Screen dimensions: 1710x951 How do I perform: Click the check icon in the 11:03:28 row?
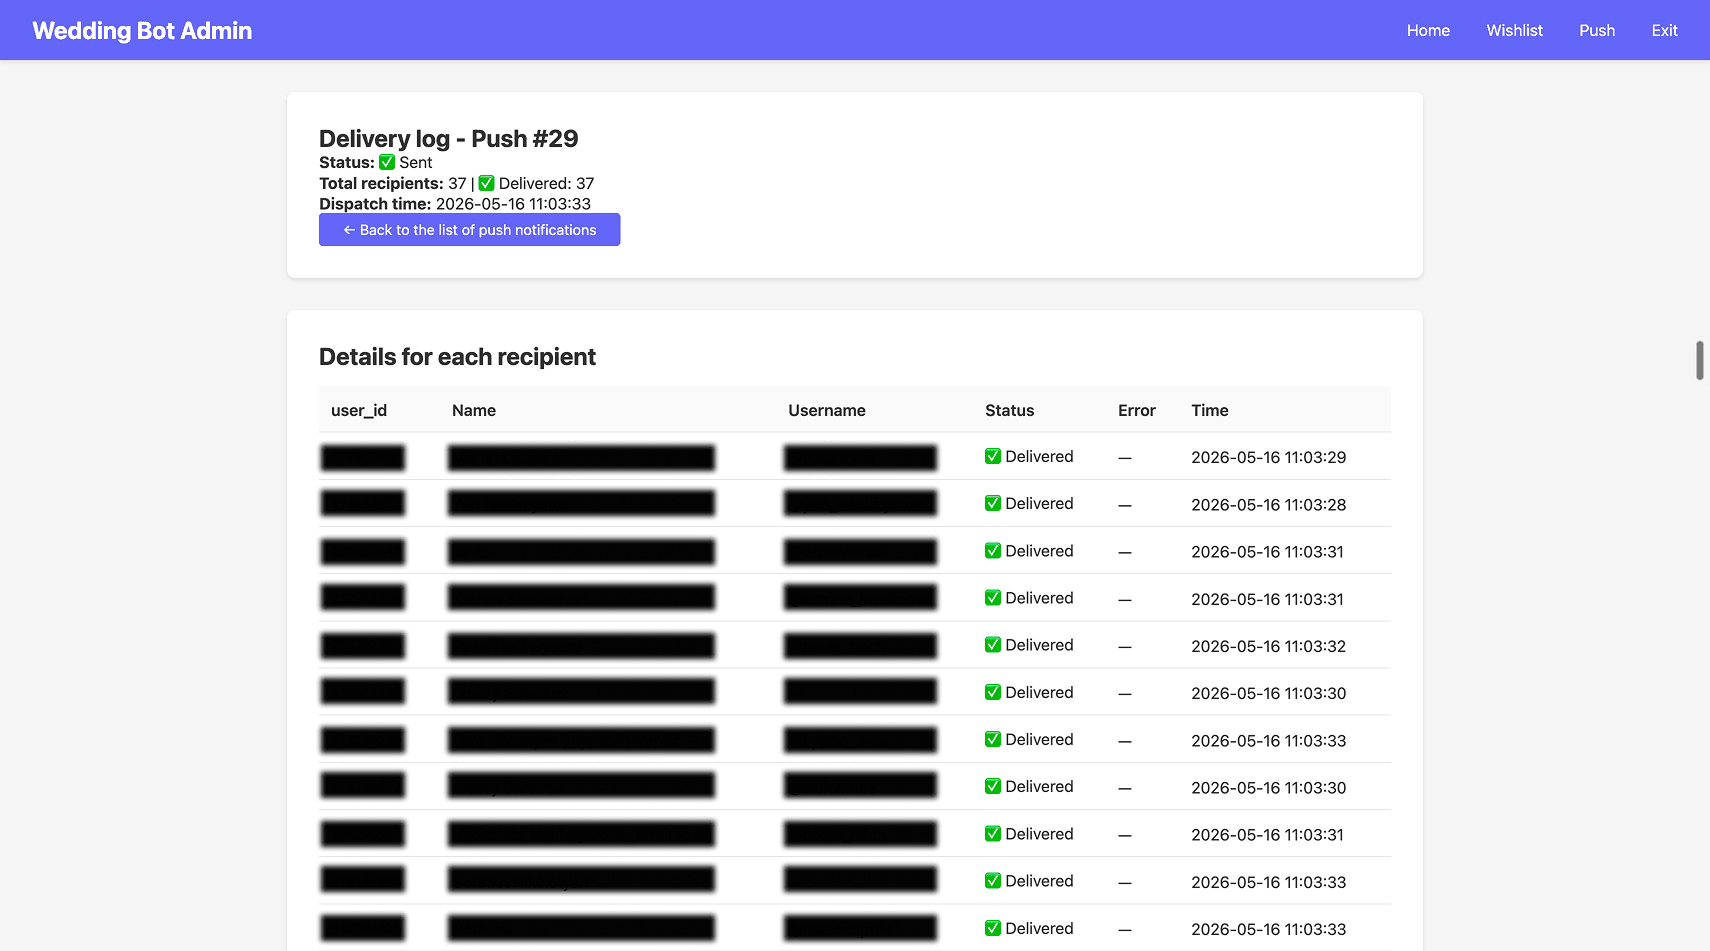coord(993,503)
